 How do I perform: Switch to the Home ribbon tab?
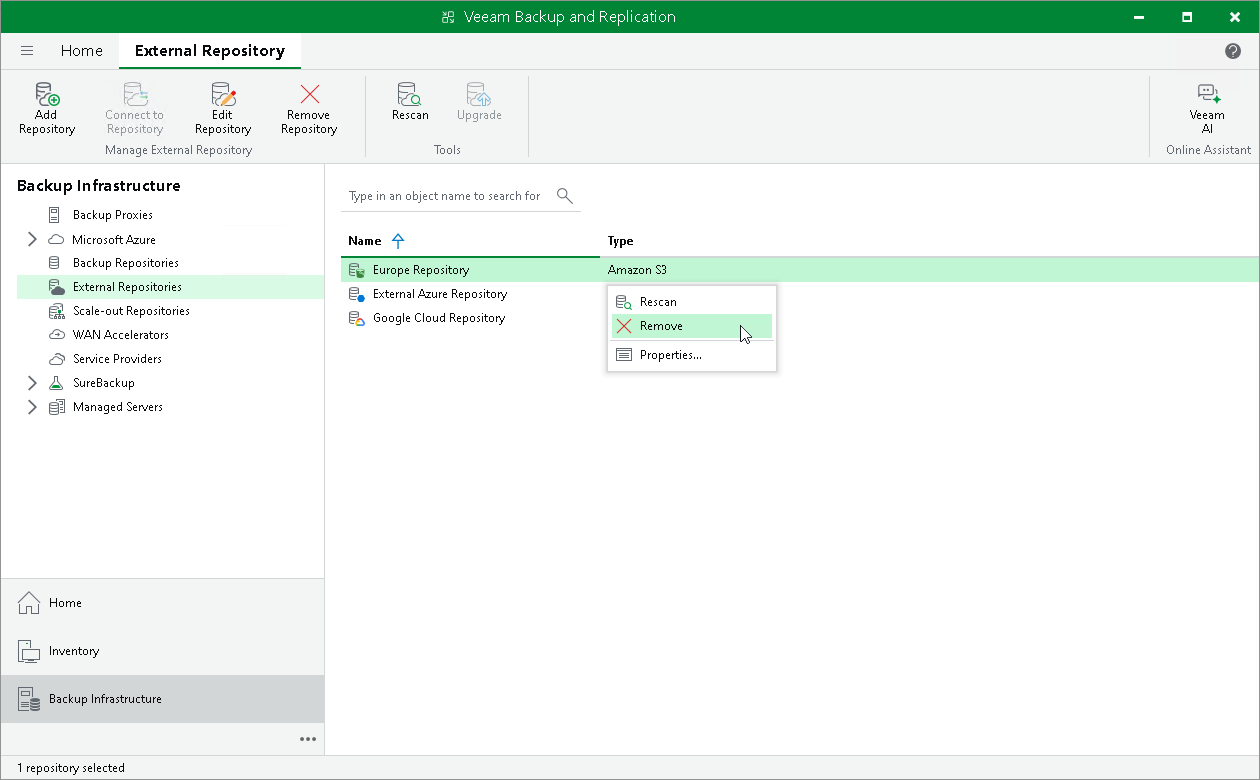pos(81,51)
